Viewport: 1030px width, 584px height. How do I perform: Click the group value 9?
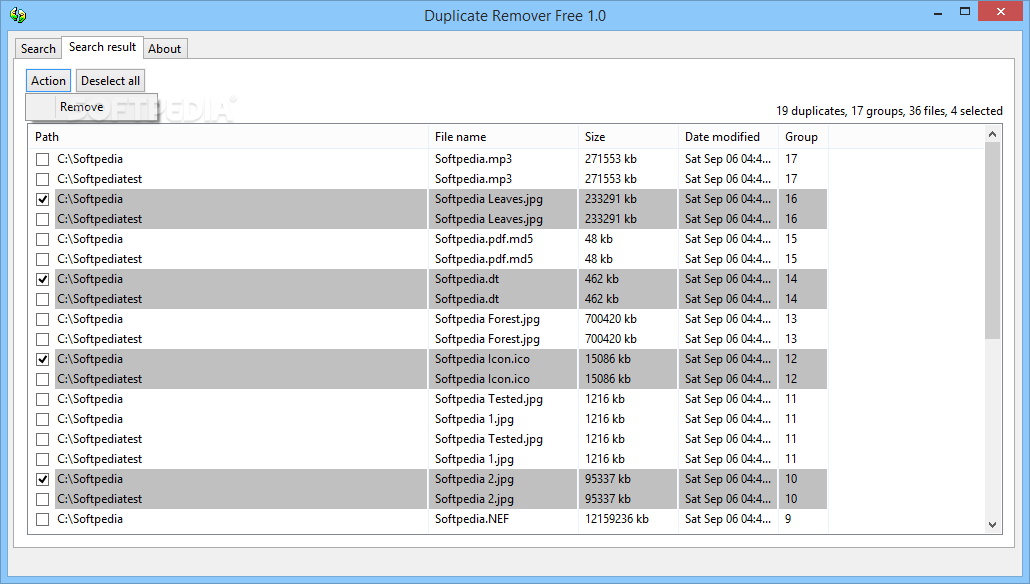click(x=788, y=519)
